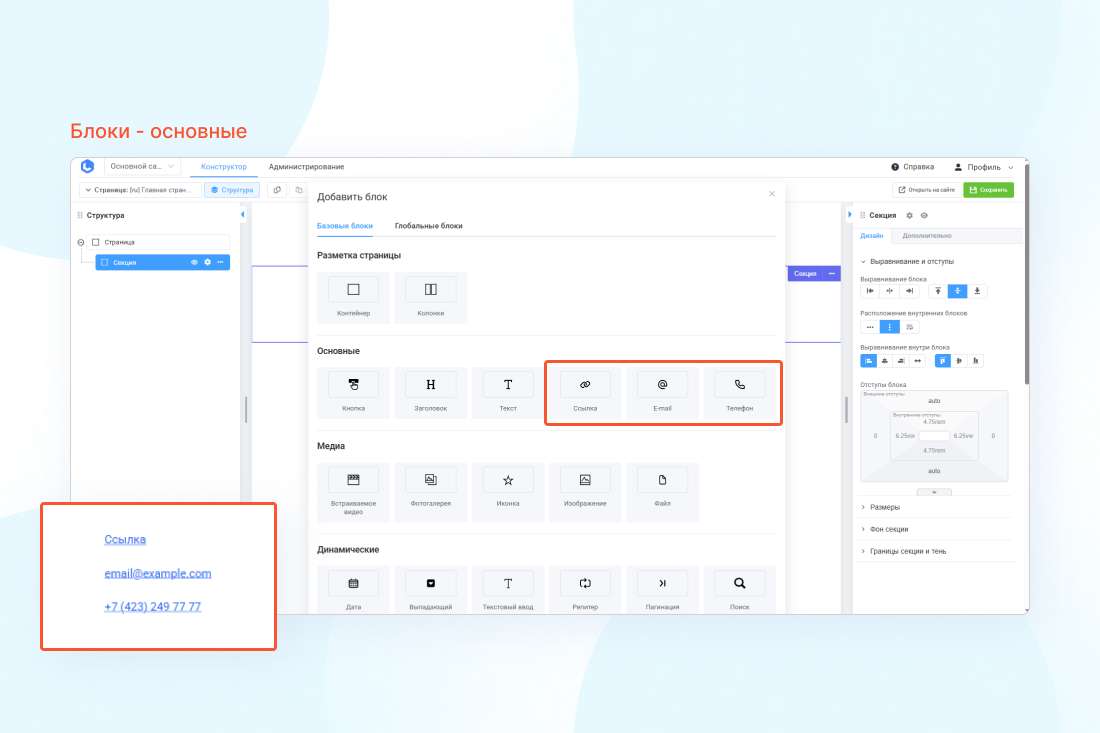The image size is (1100, 733).
Task: Click the Открыть на сайте button
Action: (x=925, y=190)
